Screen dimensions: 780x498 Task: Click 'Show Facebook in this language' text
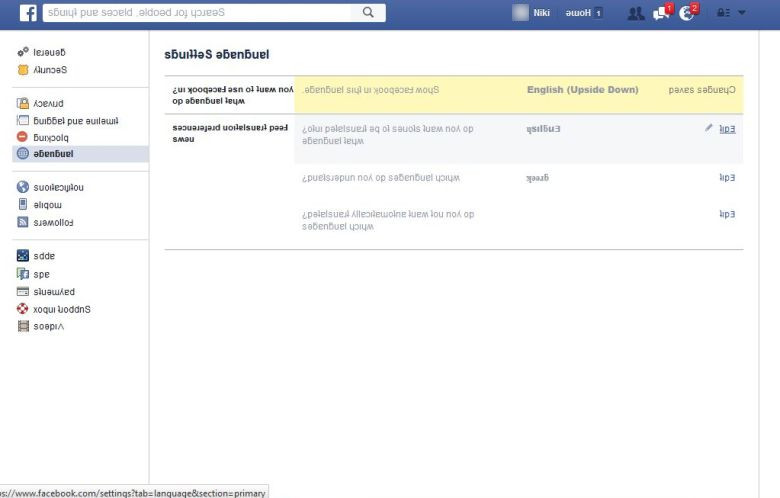371,90
